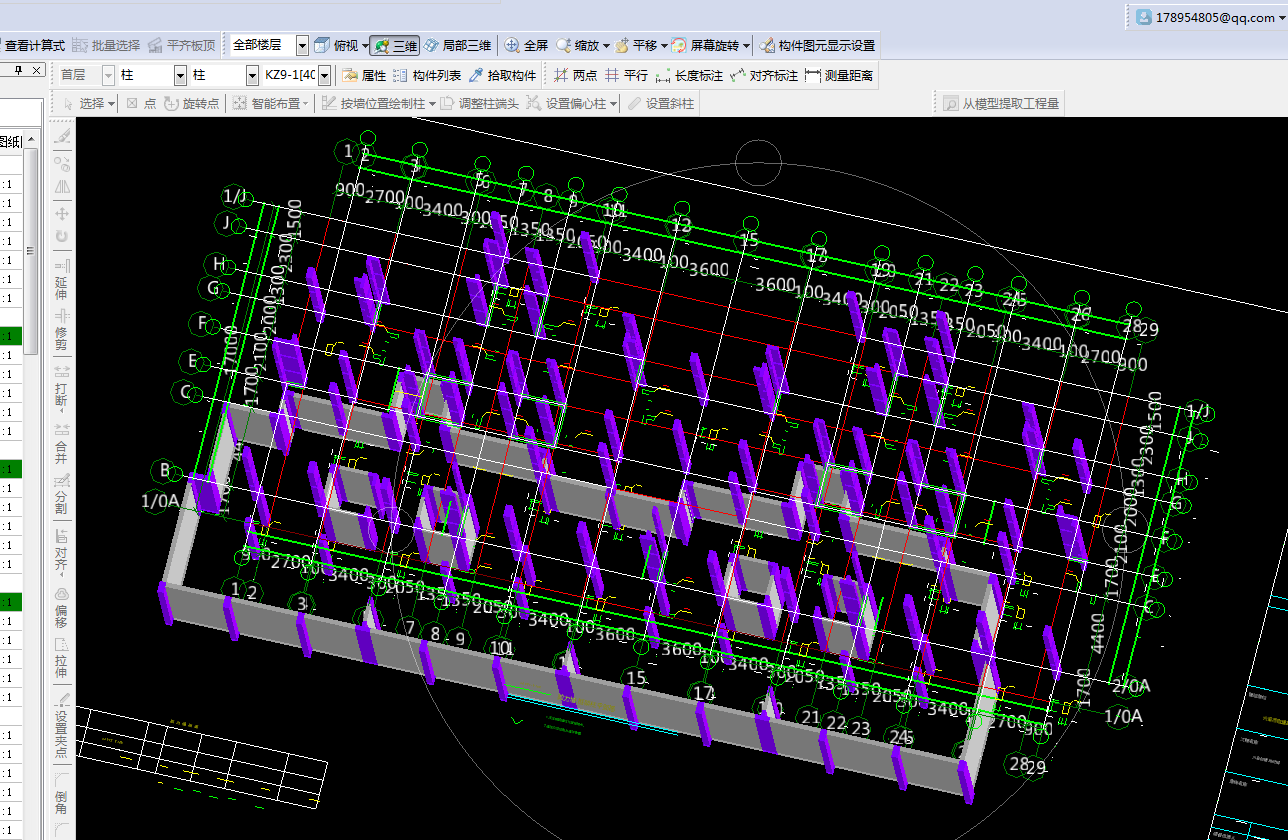Click the left panel vertical scrollbar
The image size is (1288, 840).
click(31, 252)
